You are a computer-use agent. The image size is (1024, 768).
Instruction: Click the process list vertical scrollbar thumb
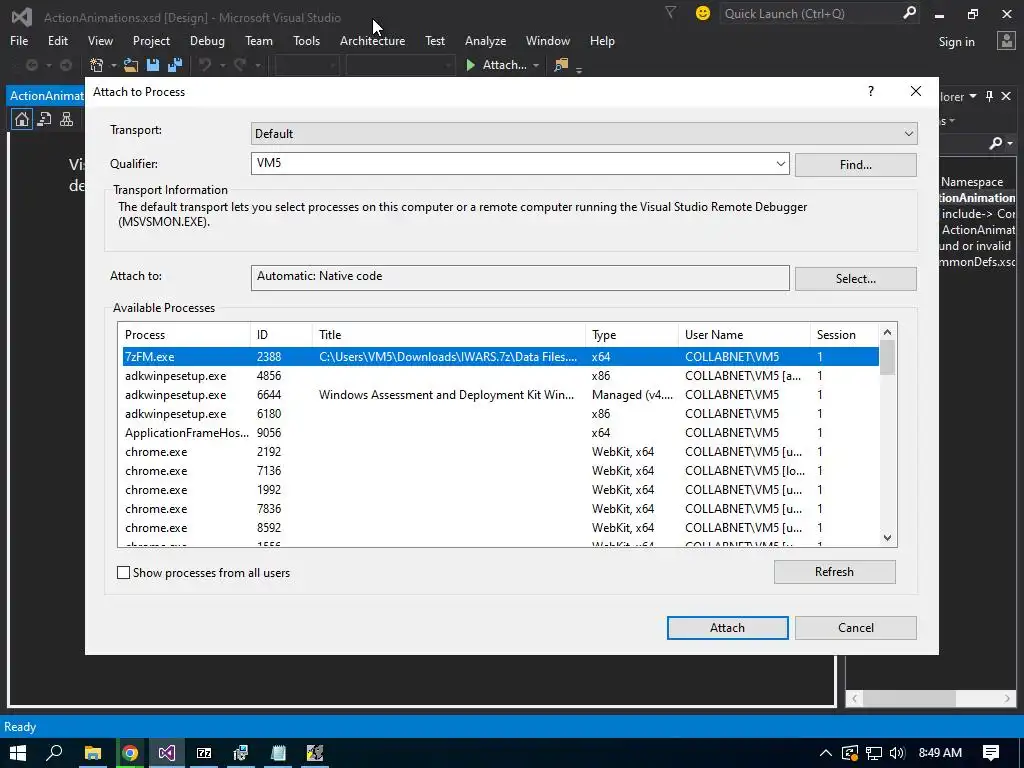(x=887, y=359)
